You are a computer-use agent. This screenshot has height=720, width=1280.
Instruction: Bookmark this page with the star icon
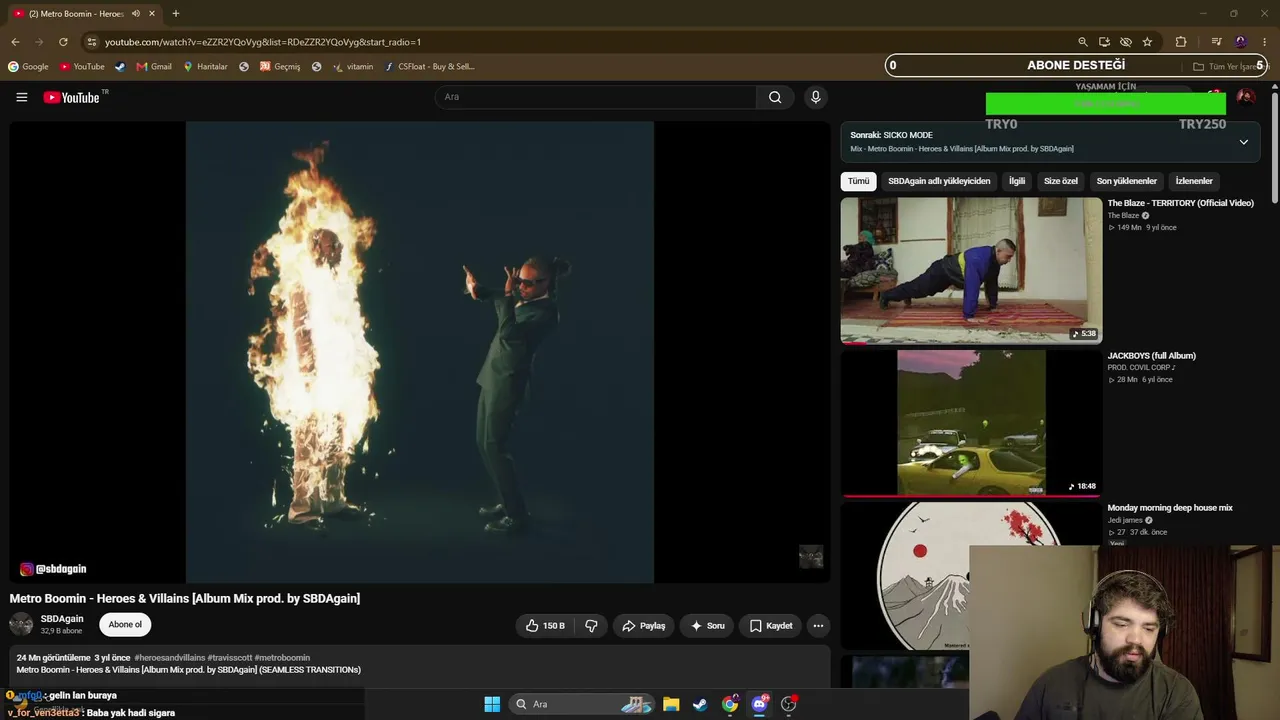click(x=1147, y=42)
